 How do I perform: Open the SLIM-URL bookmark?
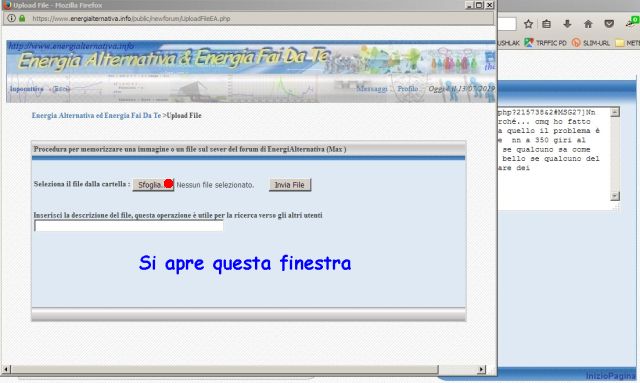pyautogui.click(x=591, y=43)
